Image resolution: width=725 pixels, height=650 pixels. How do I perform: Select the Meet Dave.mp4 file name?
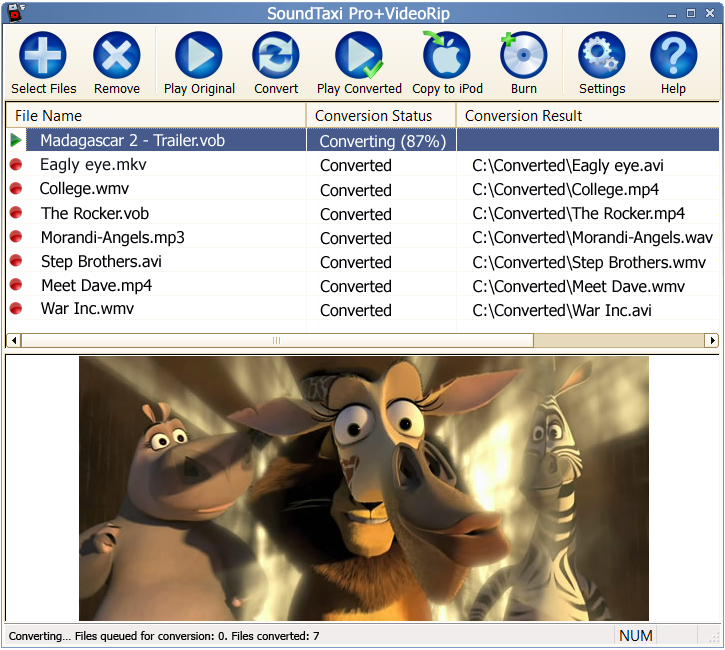point(96,285)
